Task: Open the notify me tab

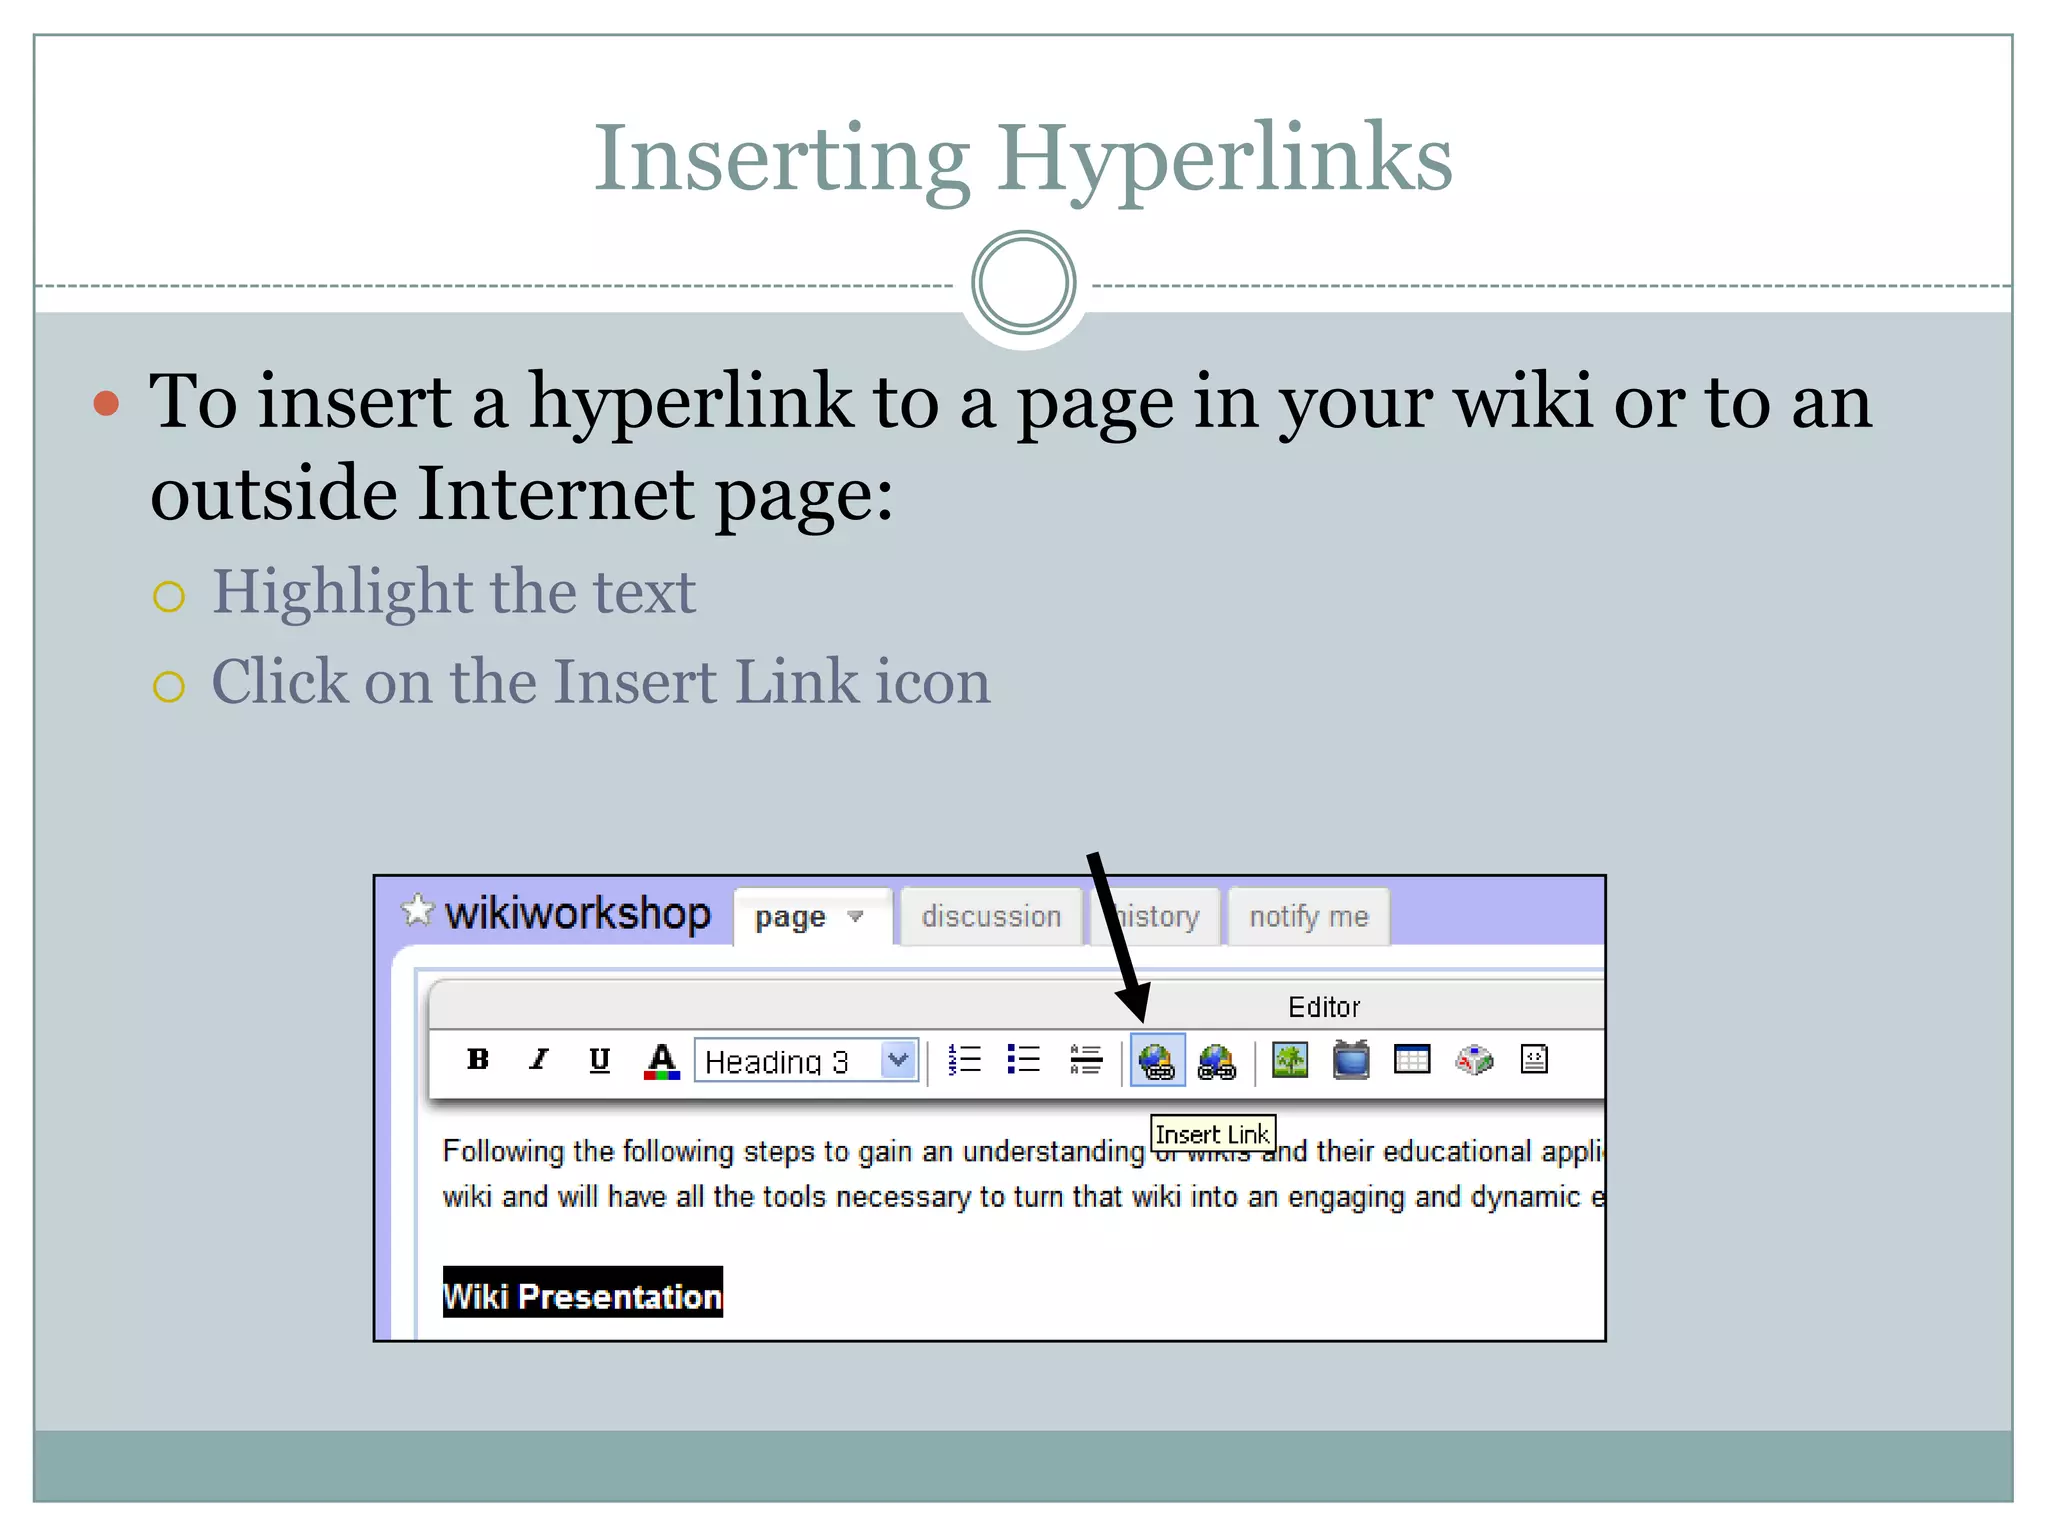Action: (x=1309, y=916)
